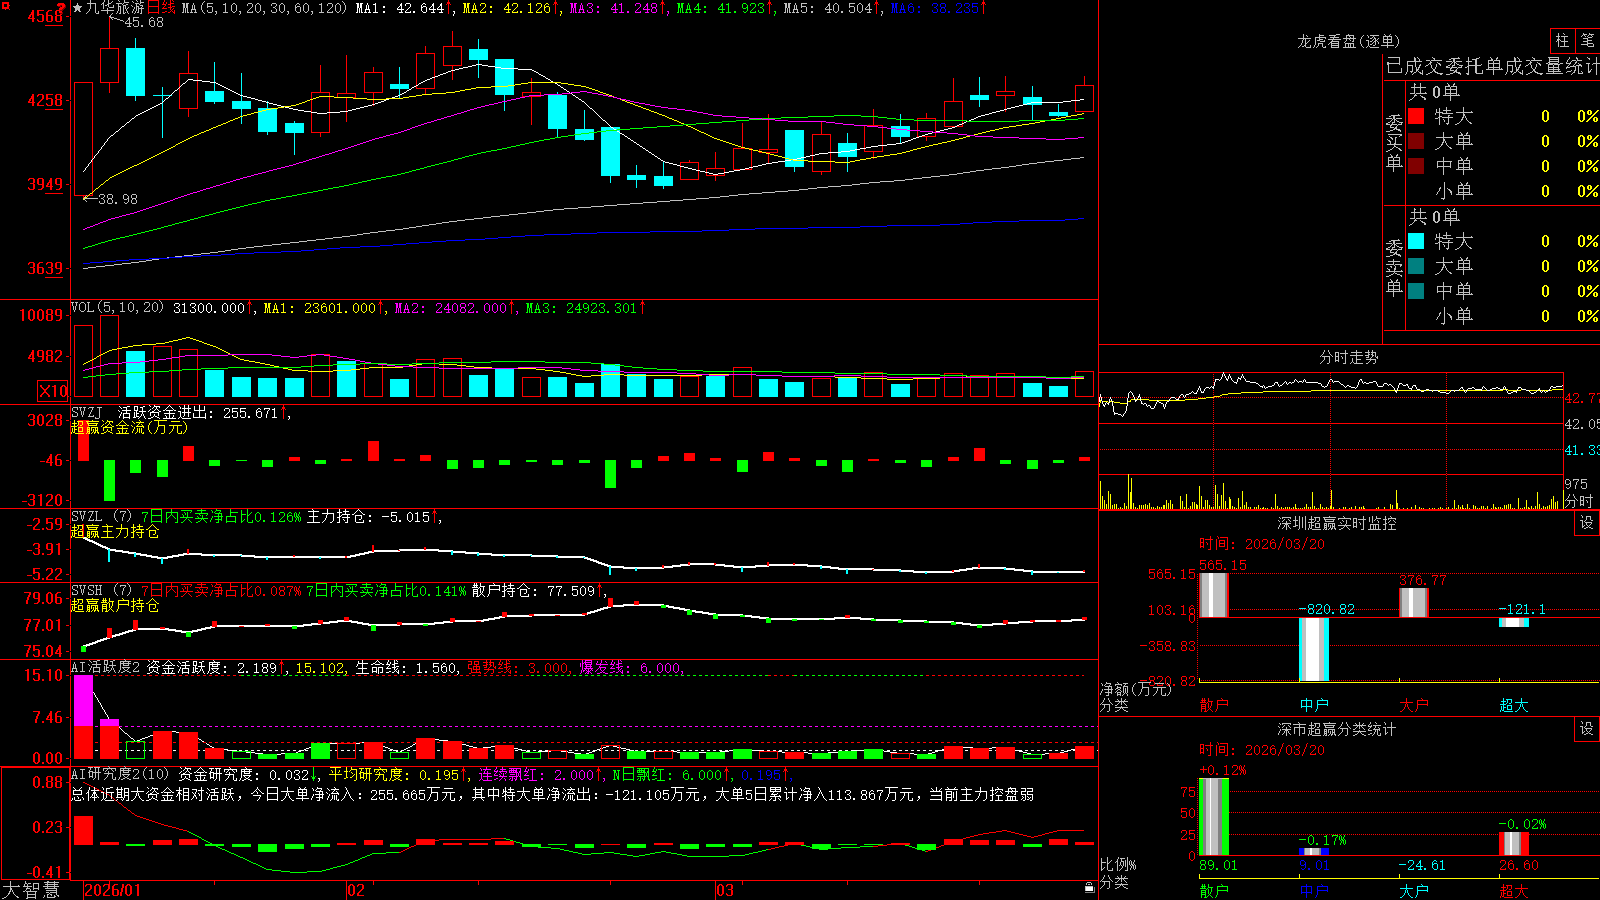Click the 活跃资金进出: 255.671 readout

pos(199,413)
